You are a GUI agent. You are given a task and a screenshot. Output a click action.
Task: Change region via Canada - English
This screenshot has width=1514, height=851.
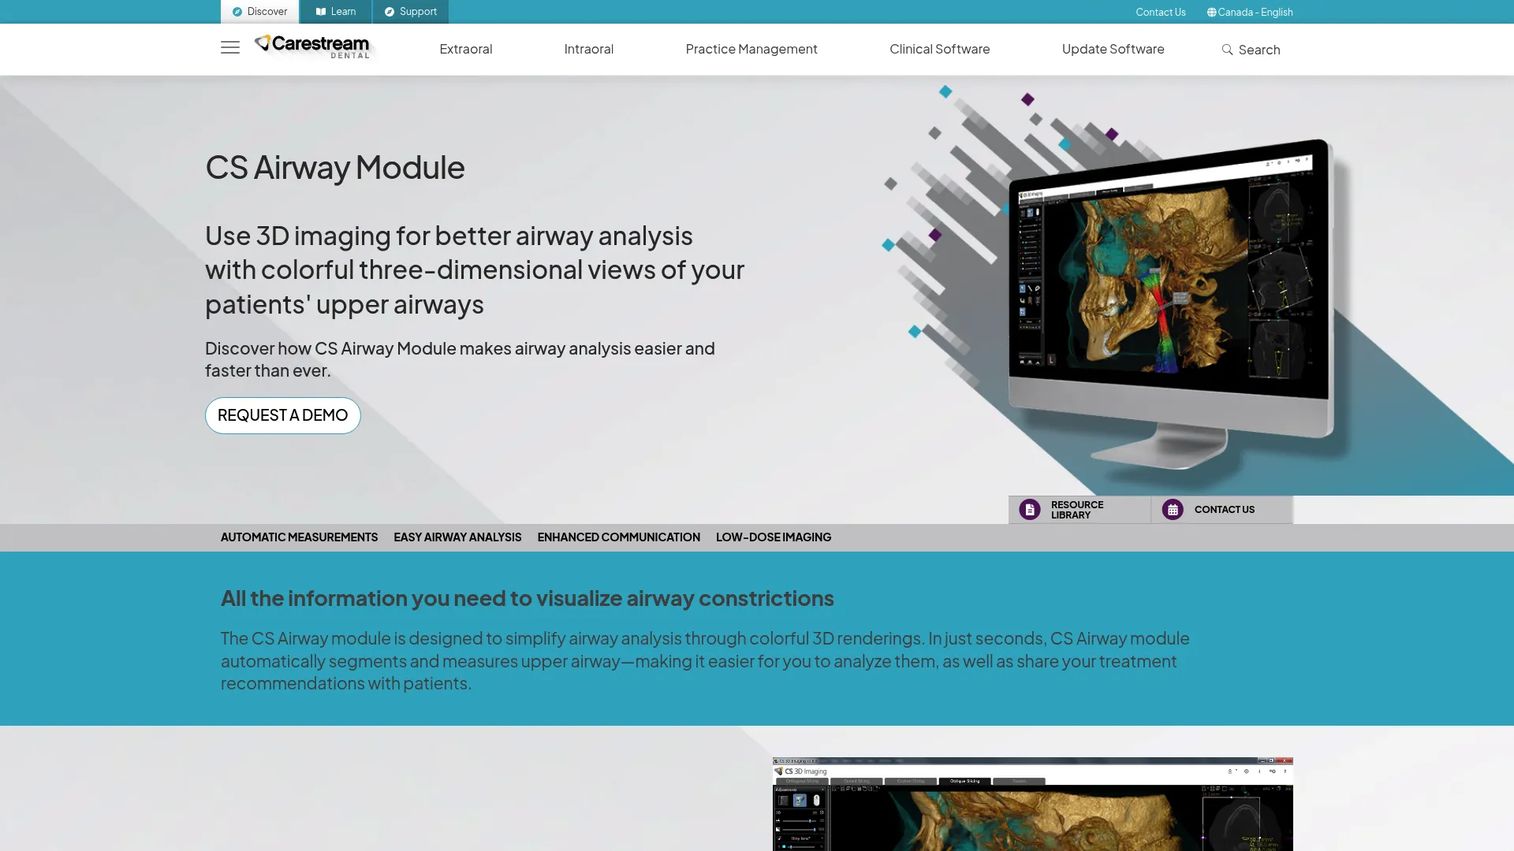[x=1250, y=12]
